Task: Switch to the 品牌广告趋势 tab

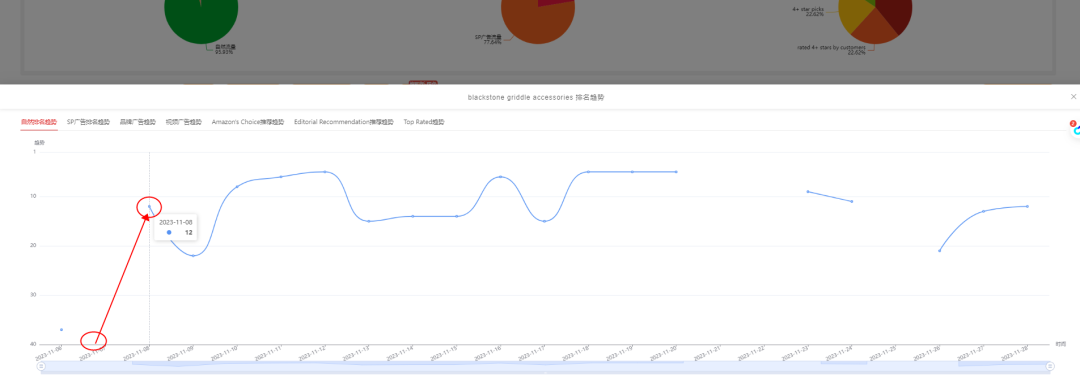Action: (x=138, y=122)
